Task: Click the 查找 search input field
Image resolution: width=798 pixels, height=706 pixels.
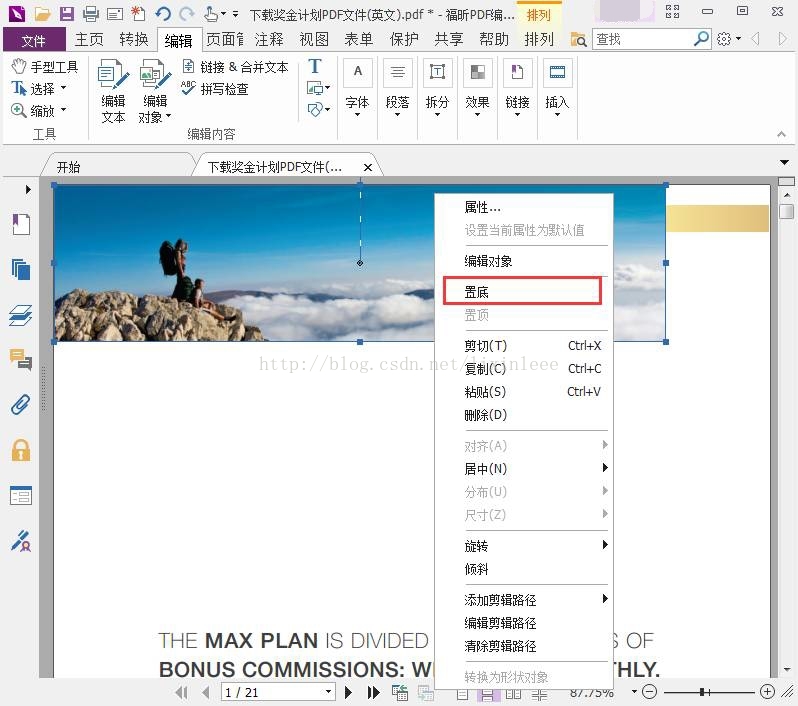Action: pos(642,39)
